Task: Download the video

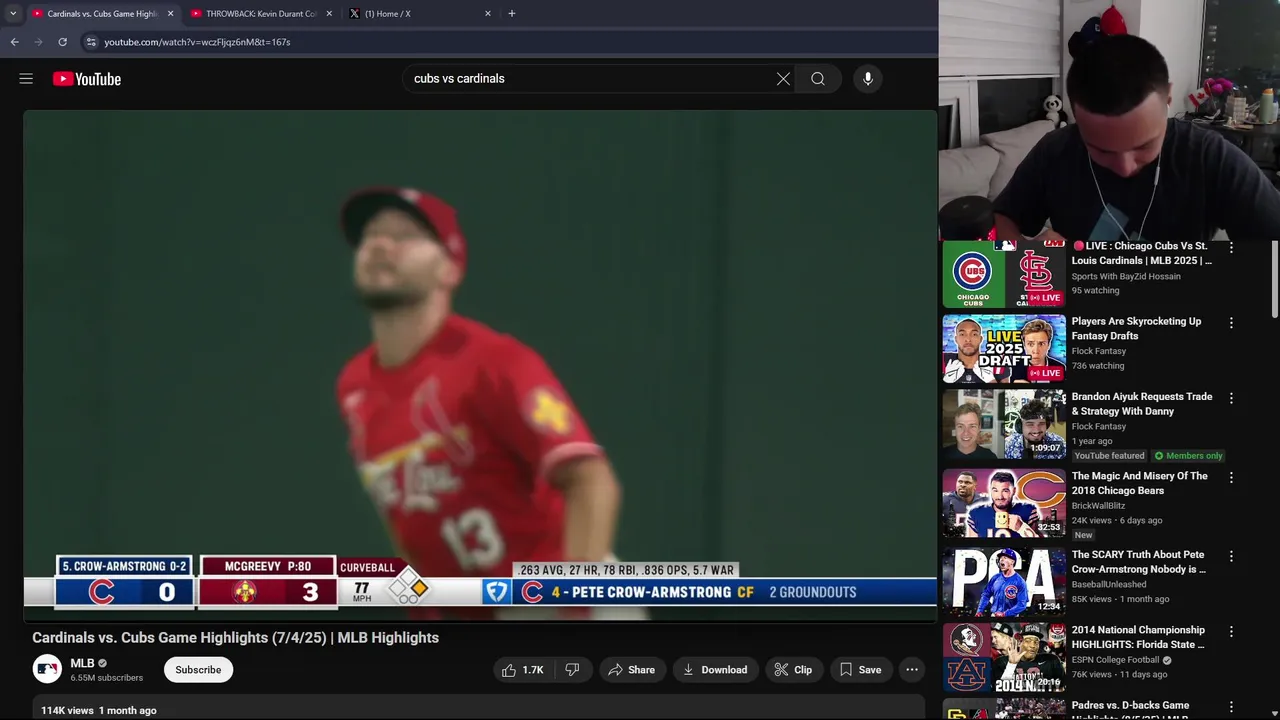Action: point(714,670)
